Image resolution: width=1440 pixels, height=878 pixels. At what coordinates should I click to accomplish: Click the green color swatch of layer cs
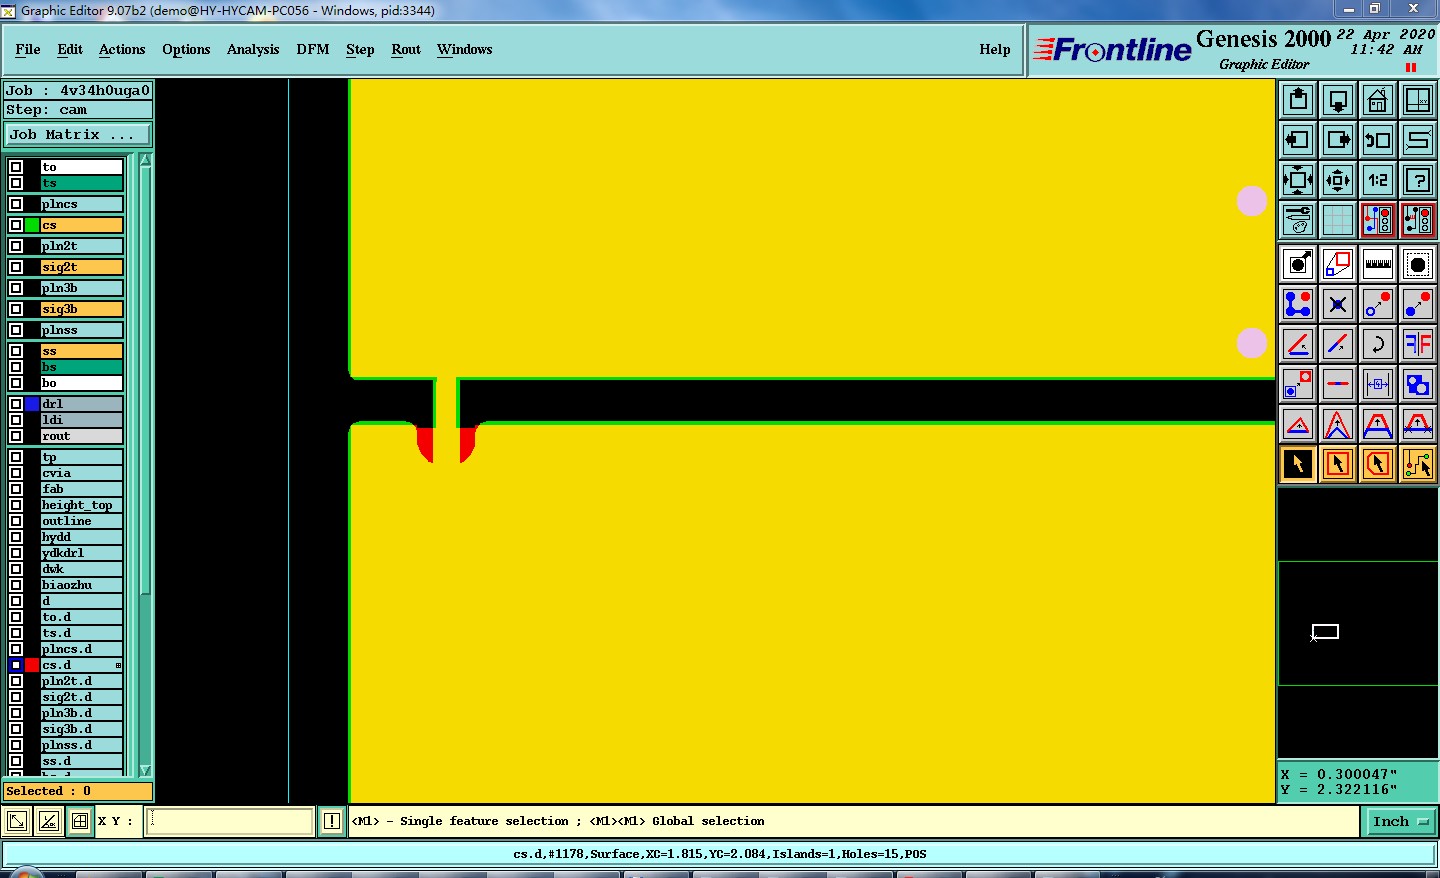click(x=32, y=225)
